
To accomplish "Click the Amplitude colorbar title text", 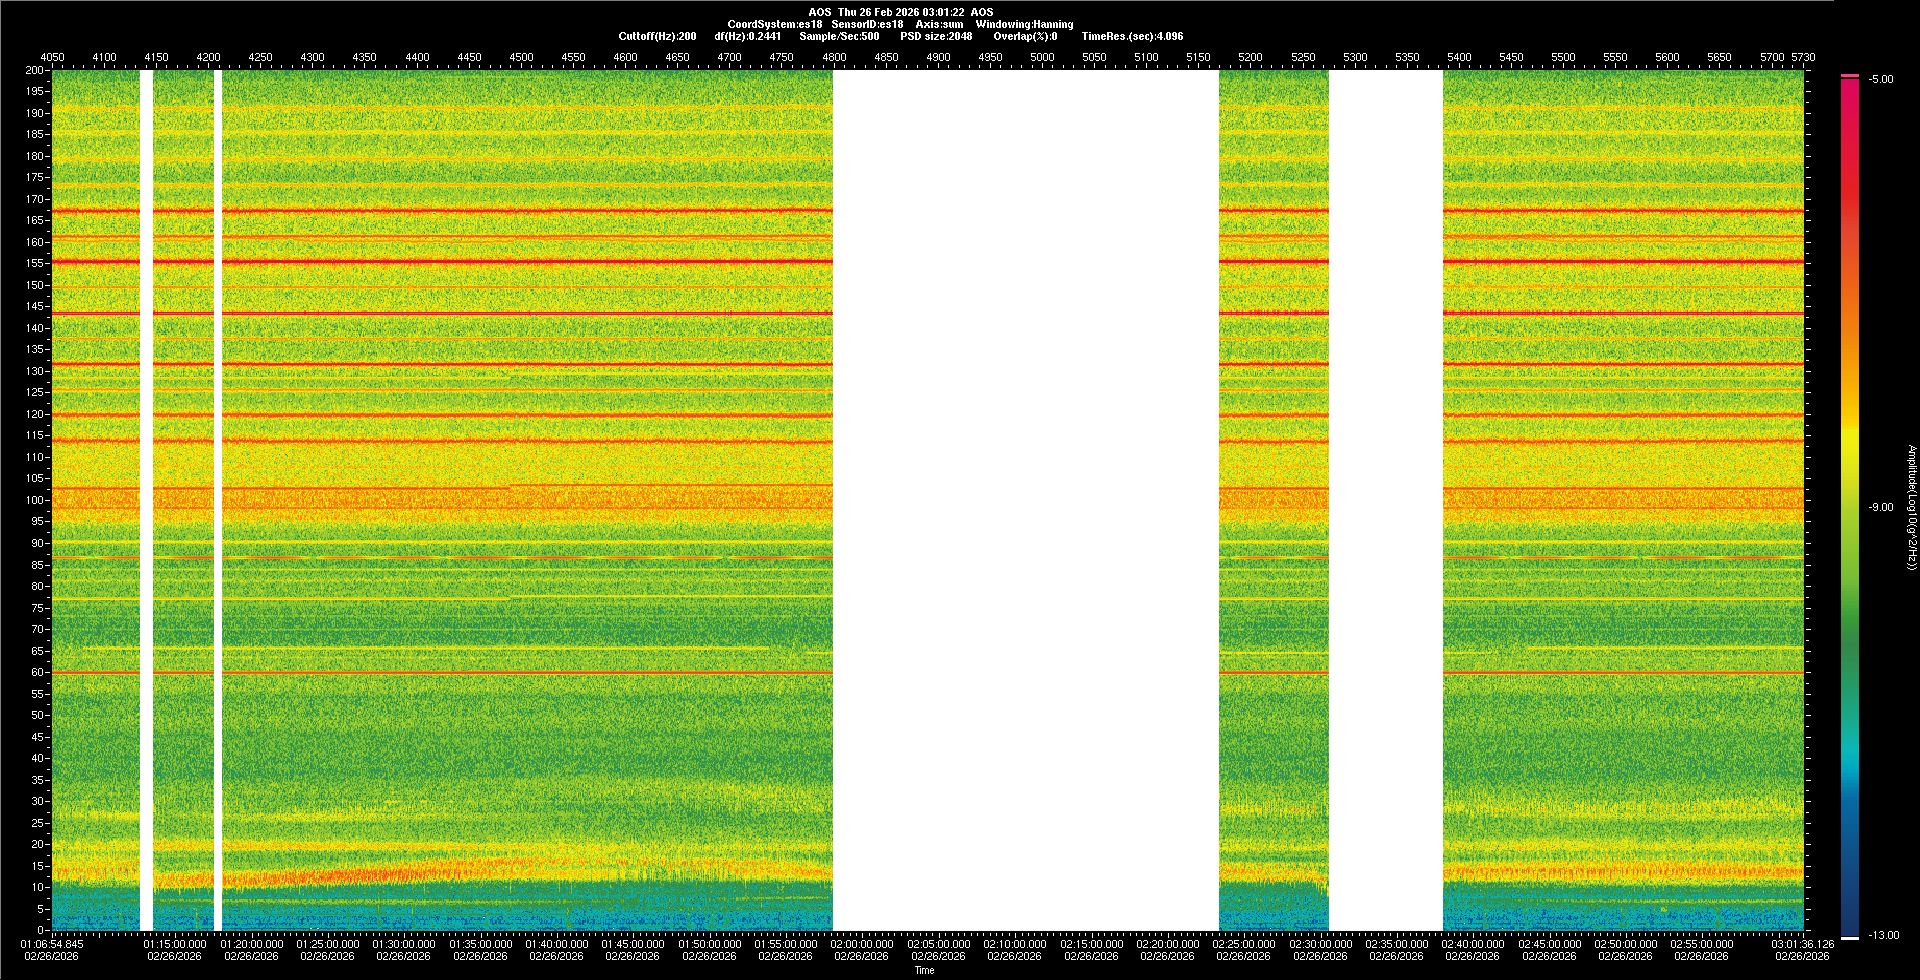I will coord(1911,507).
